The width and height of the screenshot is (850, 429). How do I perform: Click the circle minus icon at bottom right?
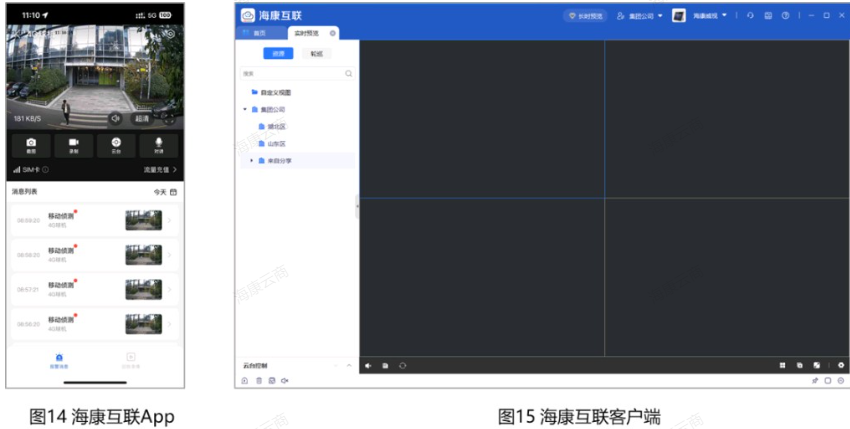click(841, 381)
